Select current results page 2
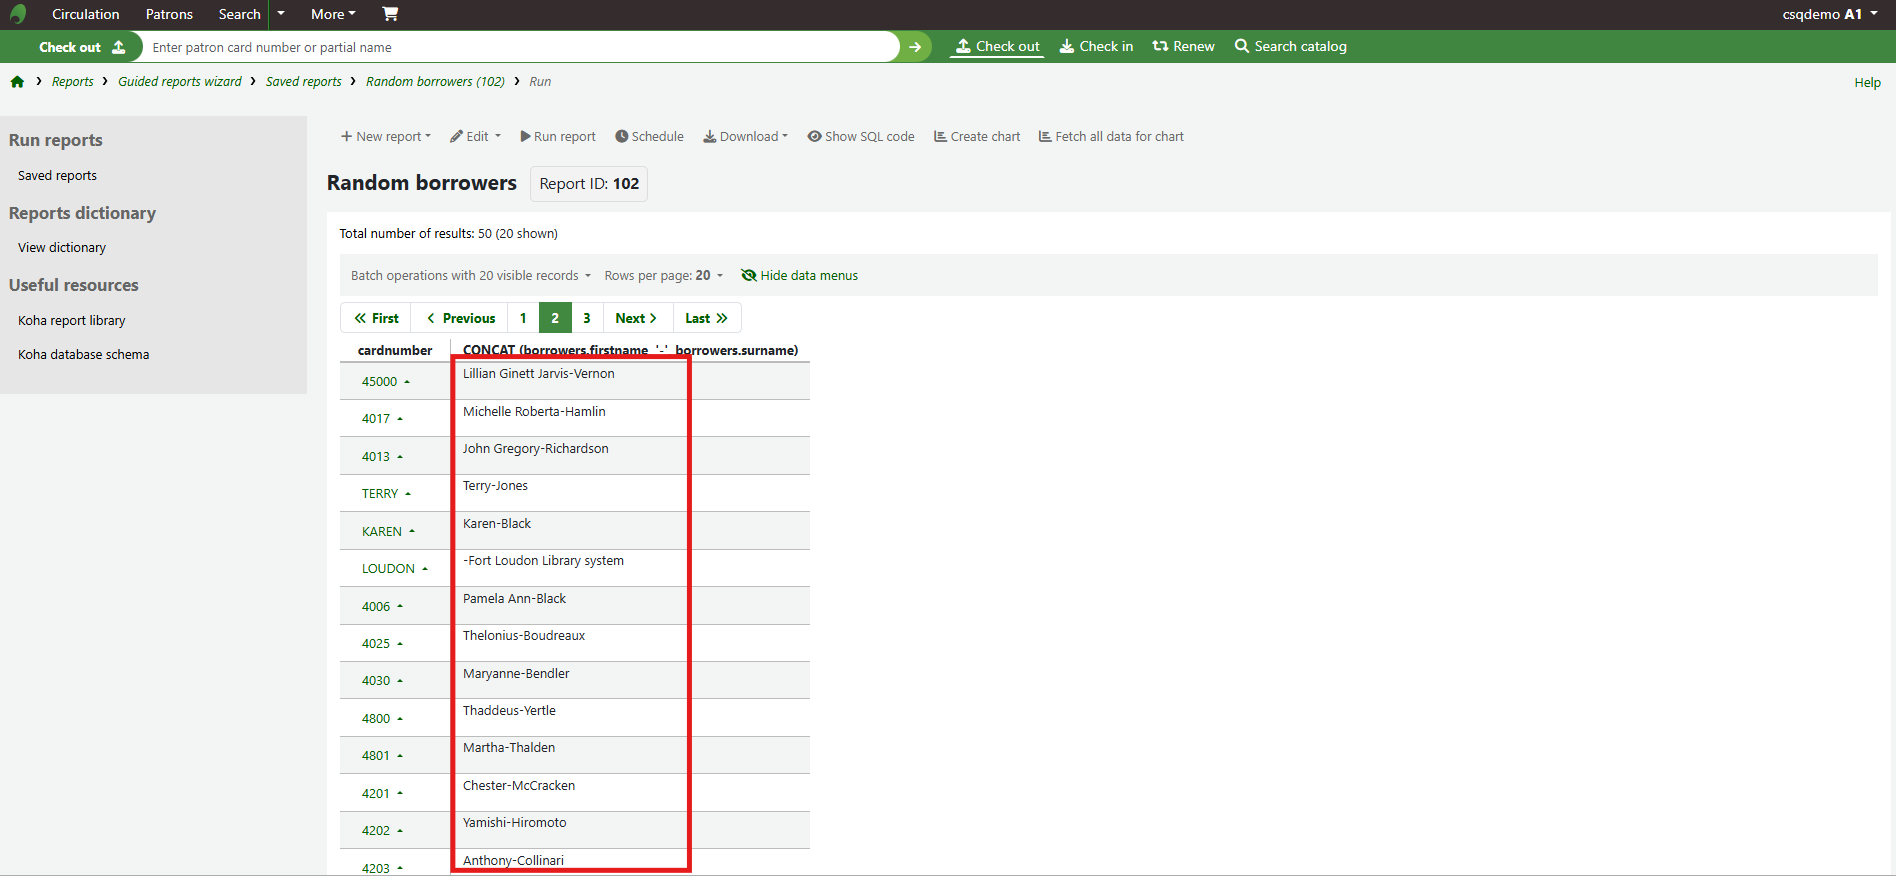The image size is (1896, 877). [555, 318]
